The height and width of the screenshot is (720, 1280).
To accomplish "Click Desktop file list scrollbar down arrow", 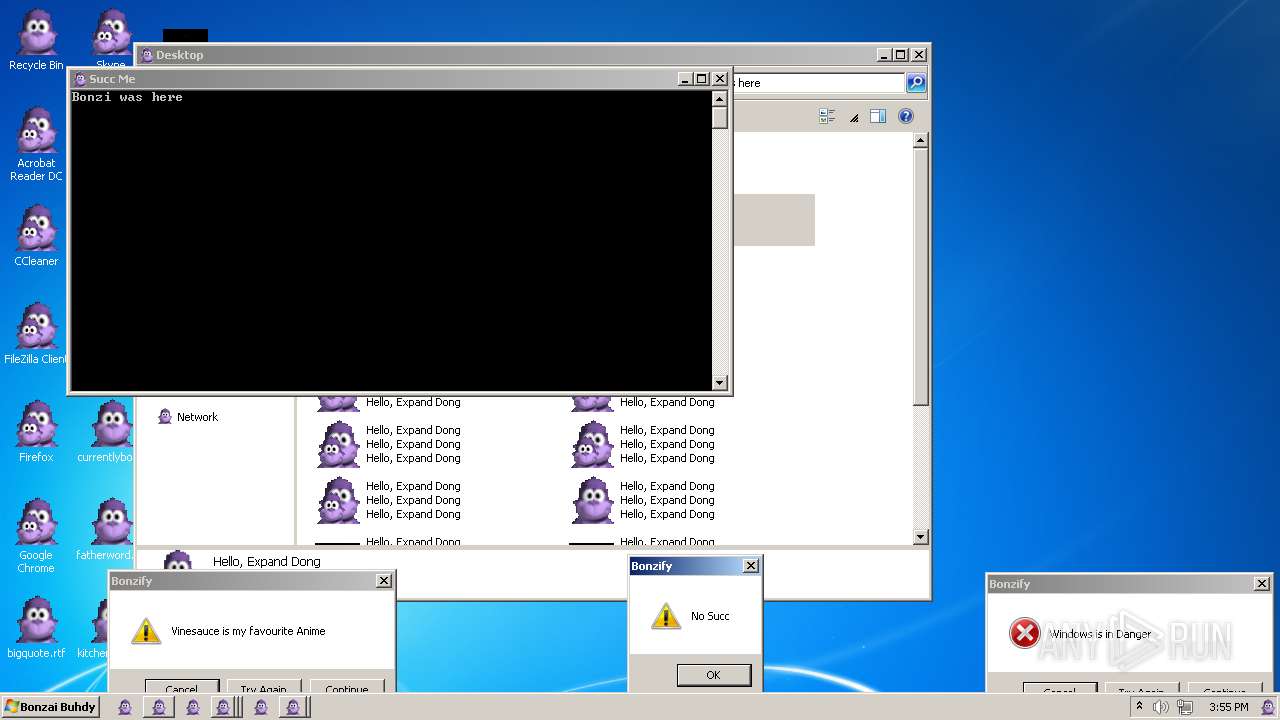I will click(x=921, y=537).
